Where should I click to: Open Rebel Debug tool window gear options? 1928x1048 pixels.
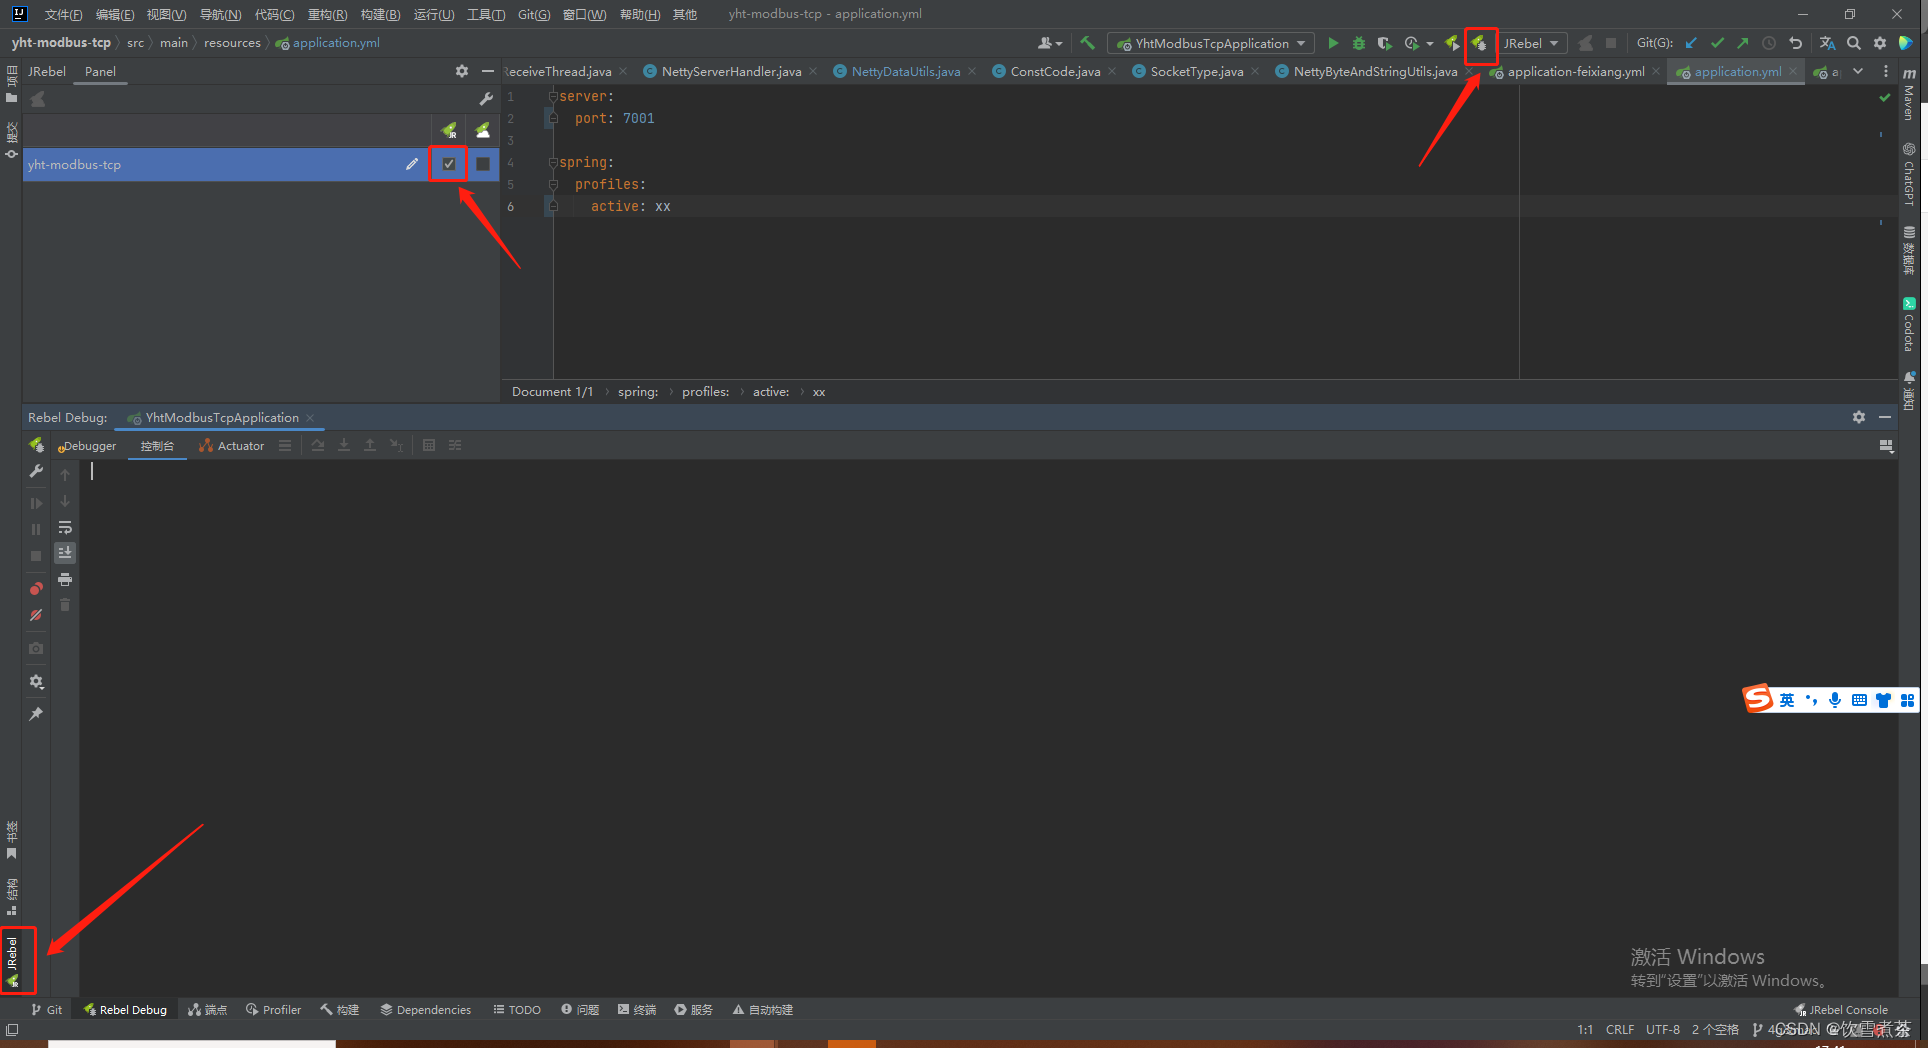[1858, 417]
